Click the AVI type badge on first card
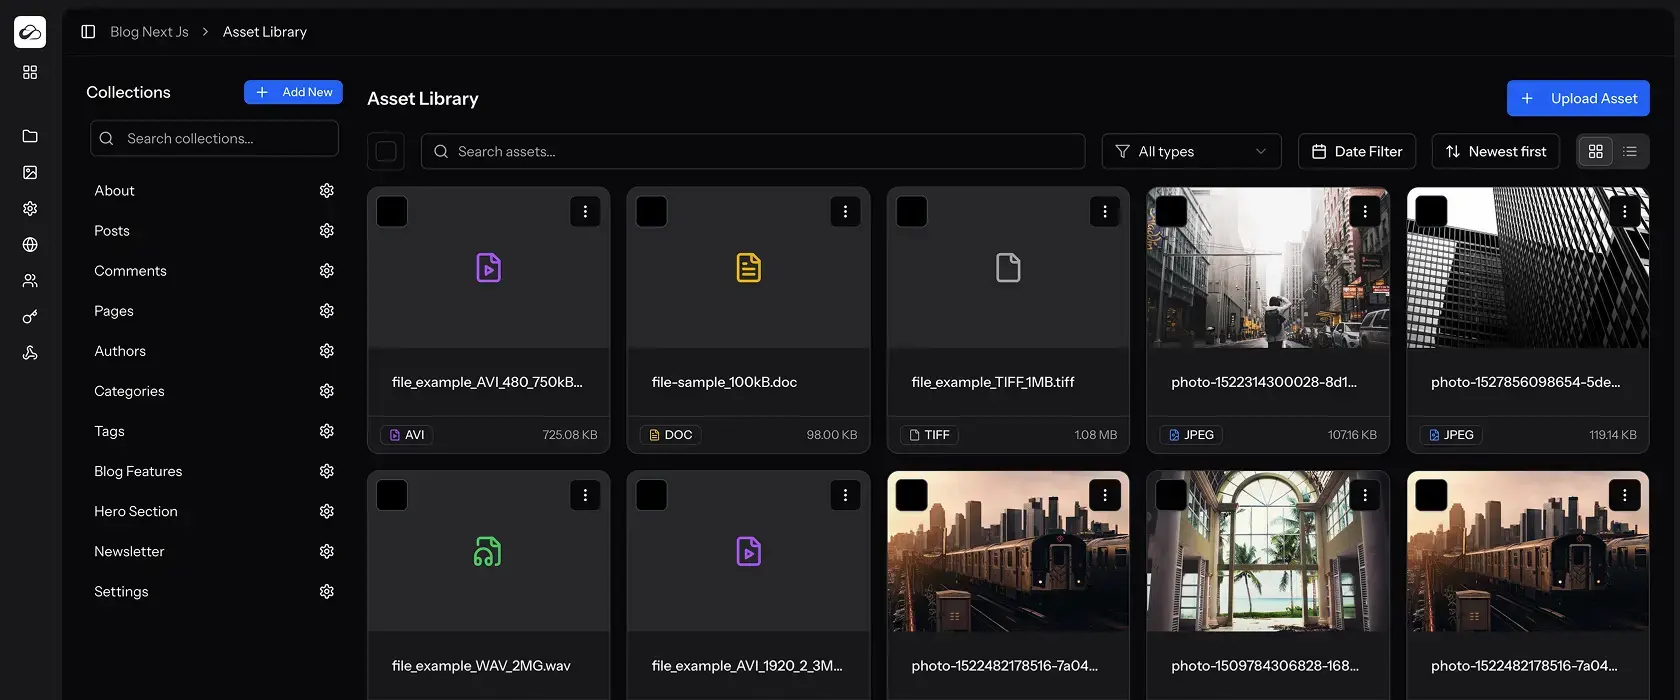1680x700 pixels. 407,435
